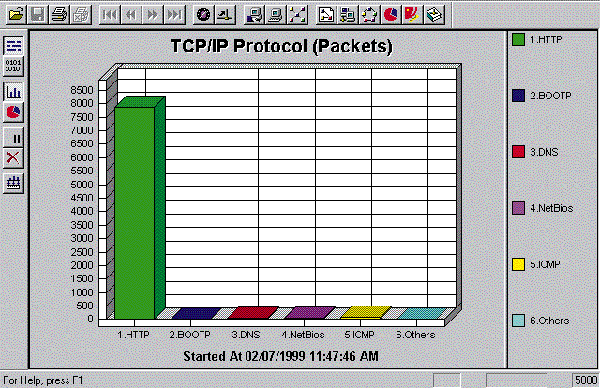Open a capture file with the folder icon
The image size is (600, 388).
pos(16,15)
